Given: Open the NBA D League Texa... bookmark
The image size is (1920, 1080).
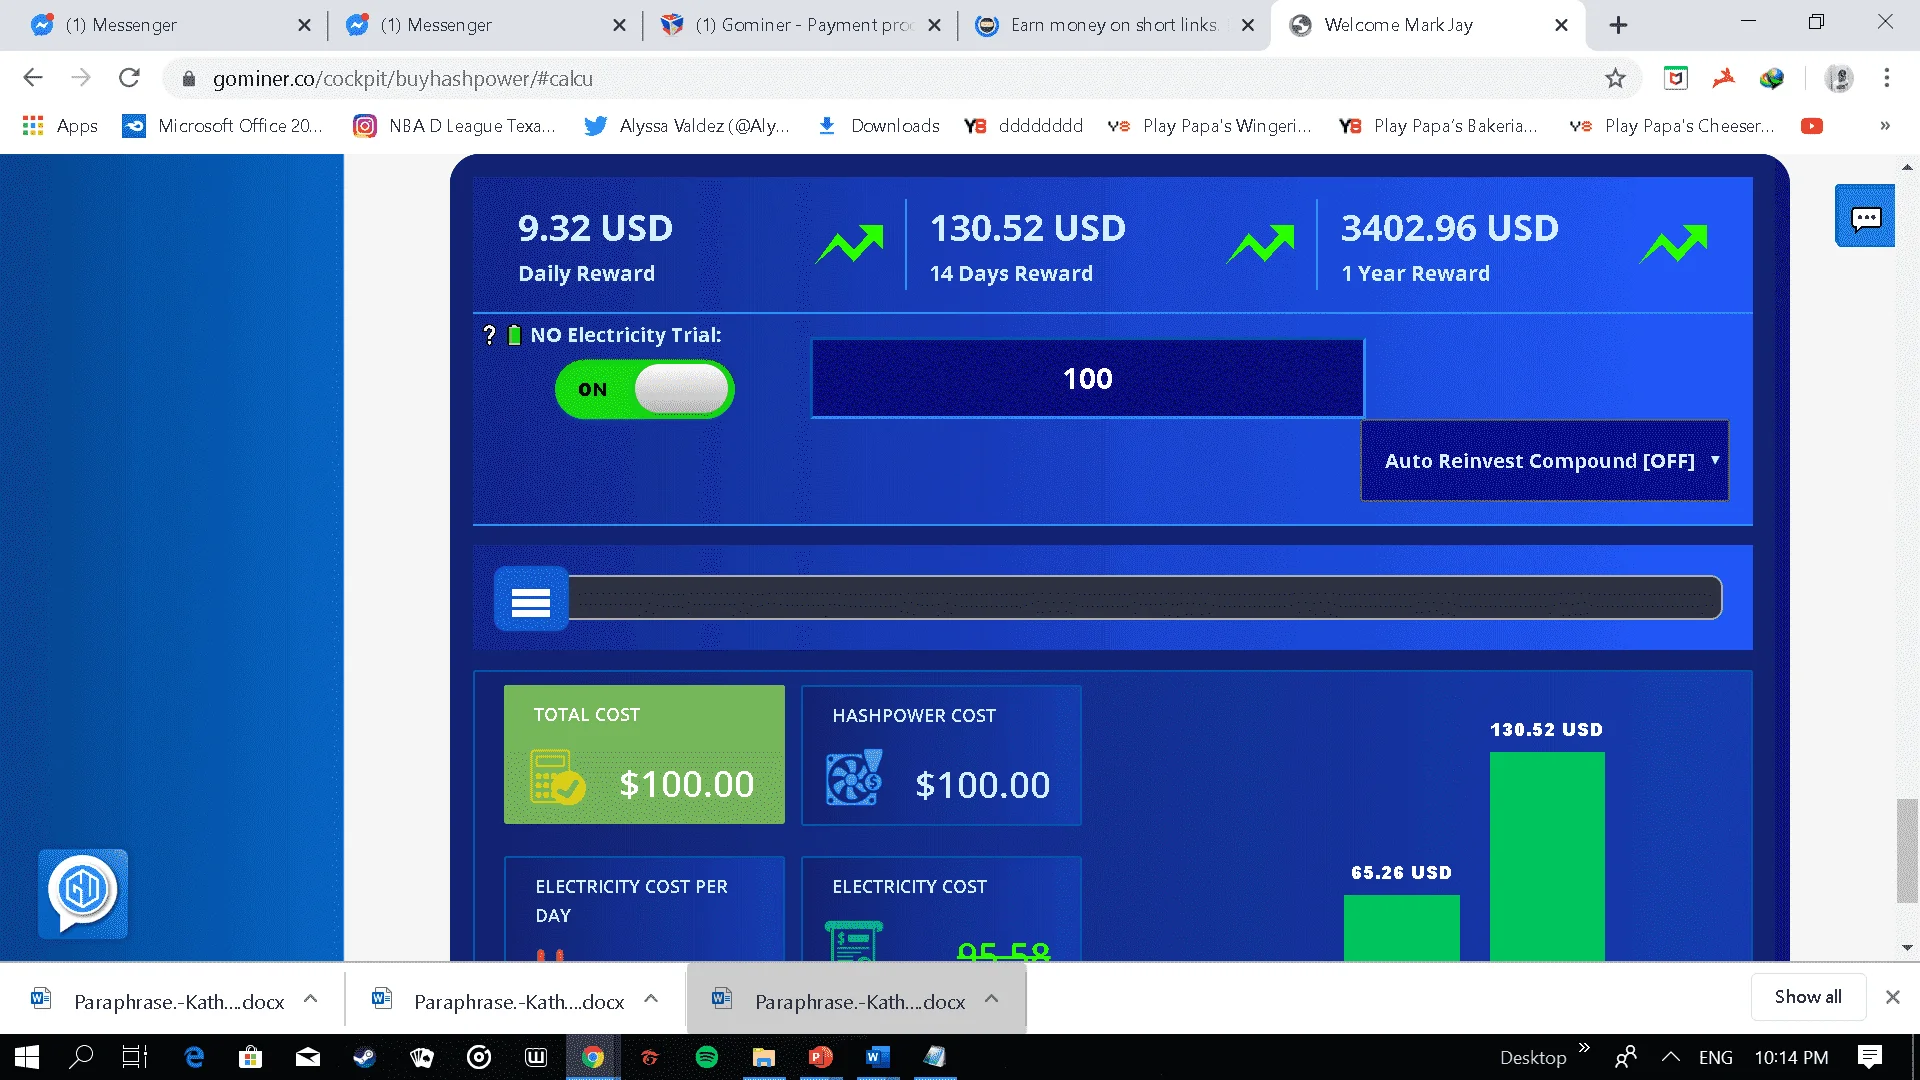Looking at the screenshot, I should pyautogui.click(x=454, y=126).
